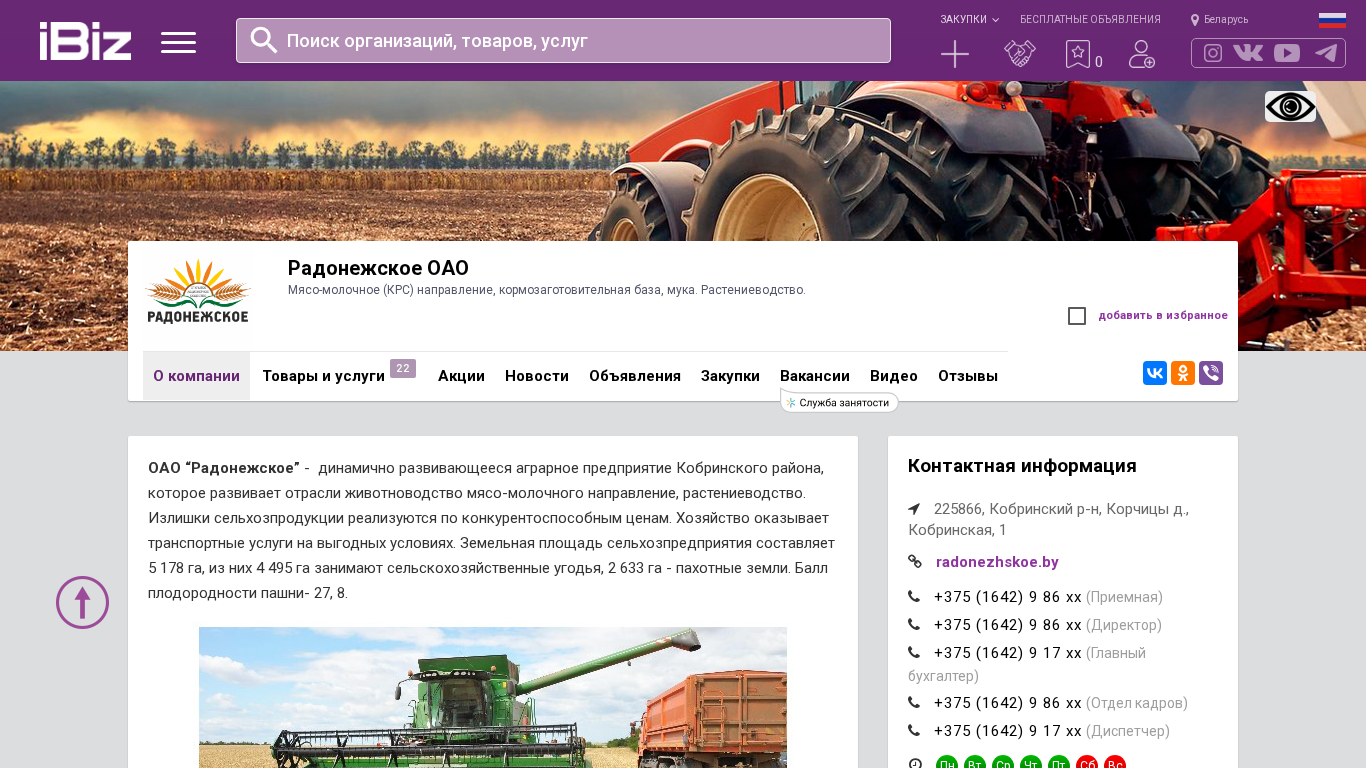Reveal the Приемная phone number
The image size is (1366, 768).
coord(1008,597)
